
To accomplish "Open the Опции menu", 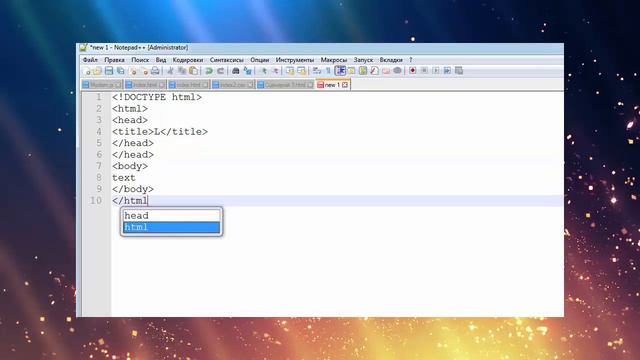I will coord(260,60).
